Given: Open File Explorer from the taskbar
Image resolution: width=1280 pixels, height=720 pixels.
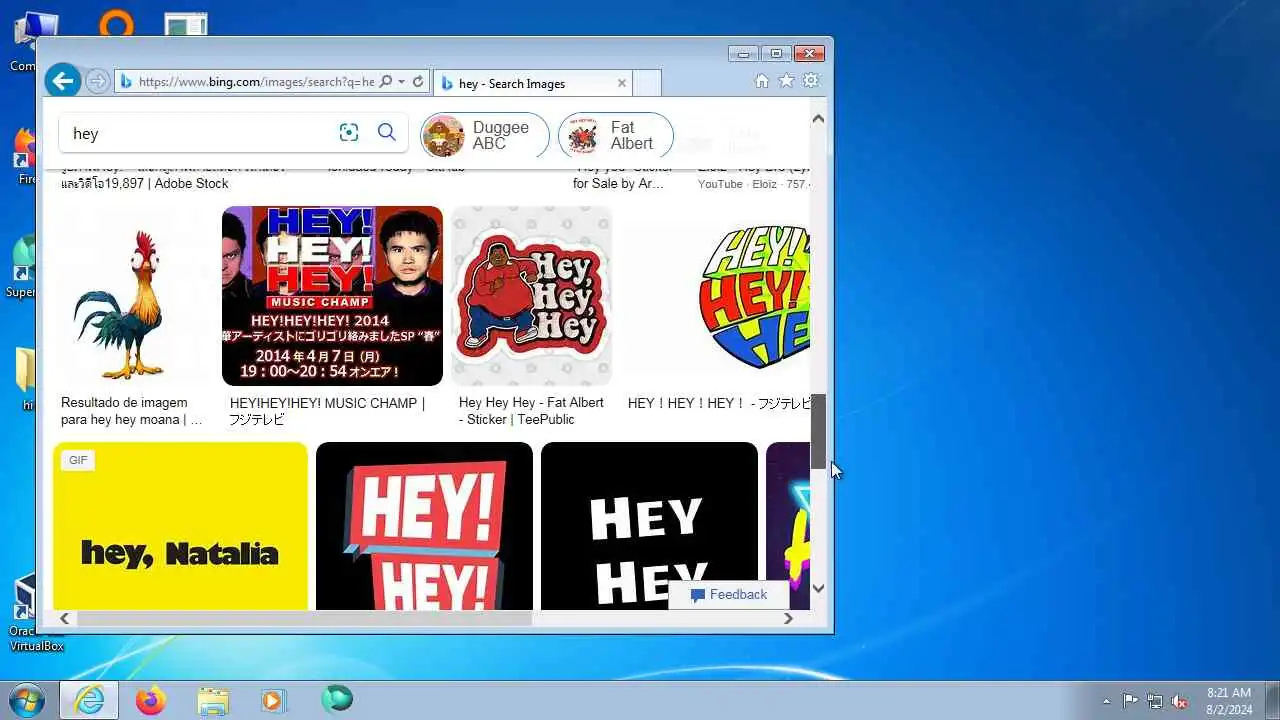Looking at the screenshot, I should pos(213,701).
